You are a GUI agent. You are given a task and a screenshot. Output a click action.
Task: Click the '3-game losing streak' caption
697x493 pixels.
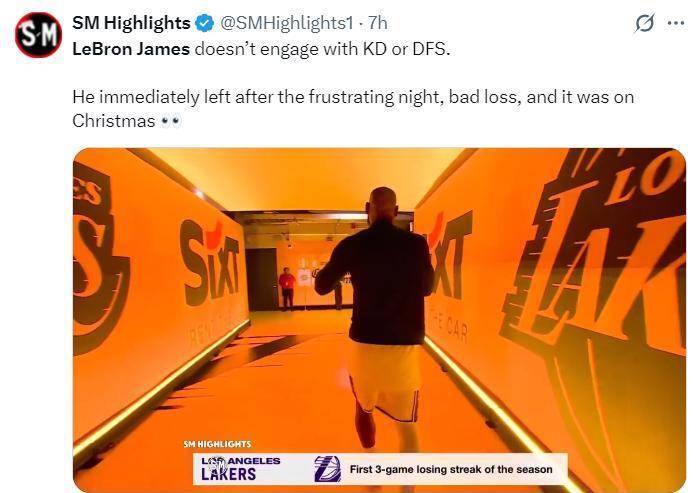pos(451,469)
